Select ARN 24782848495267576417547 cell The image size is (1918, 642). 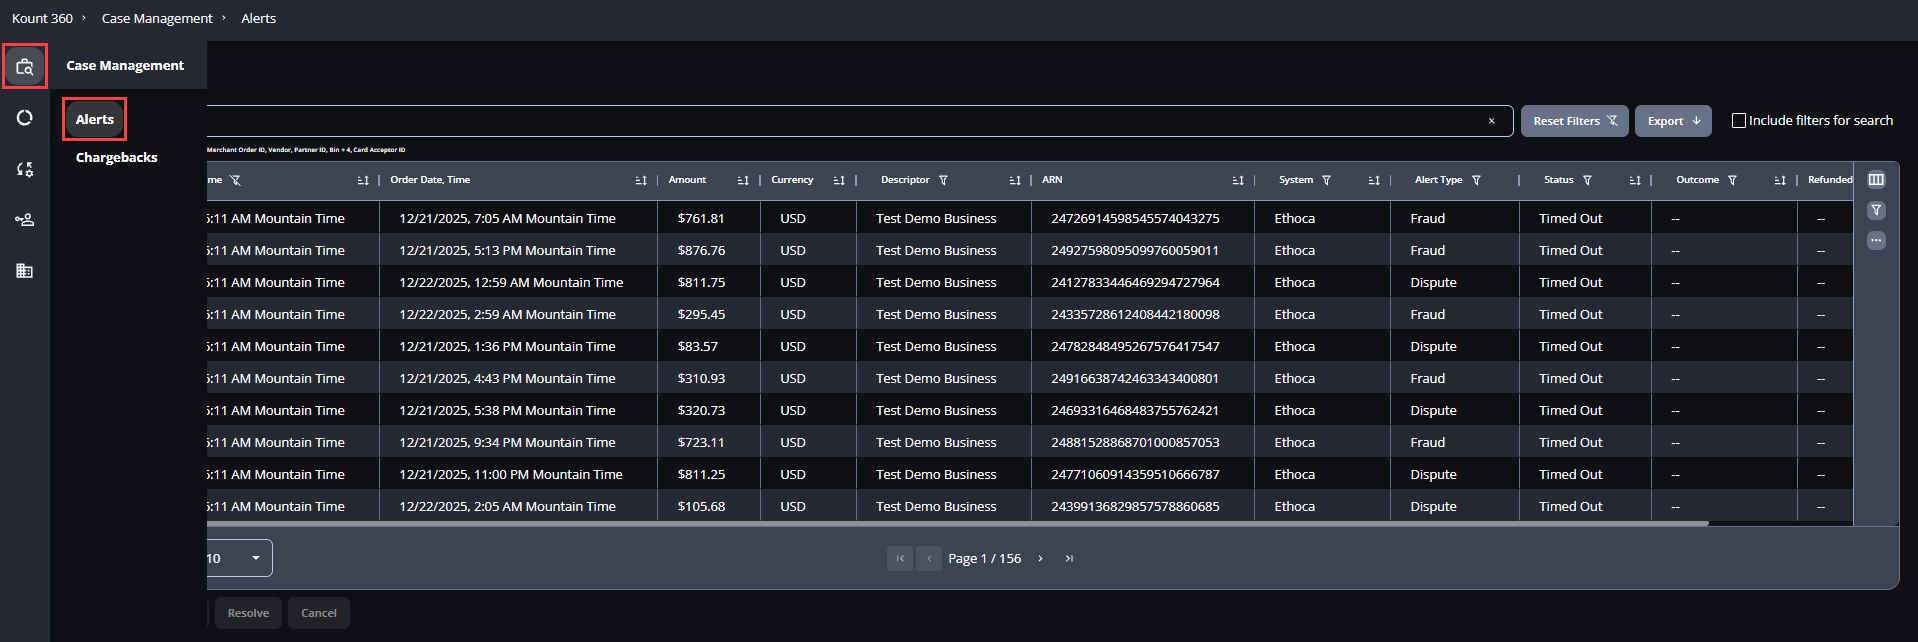[1135, 347]
